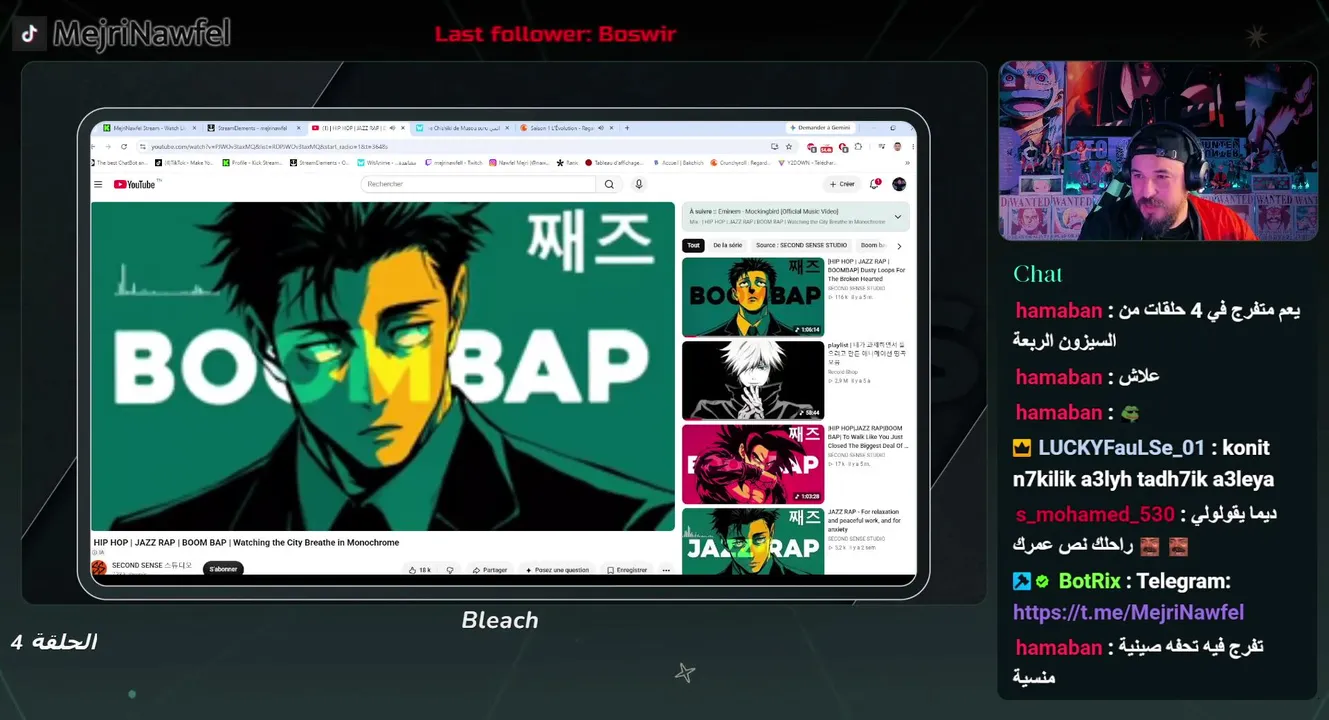Click the "Last follower: Boswir" text
The height and width of the screenshot is (720, 1329).
(x=555, y=34)
